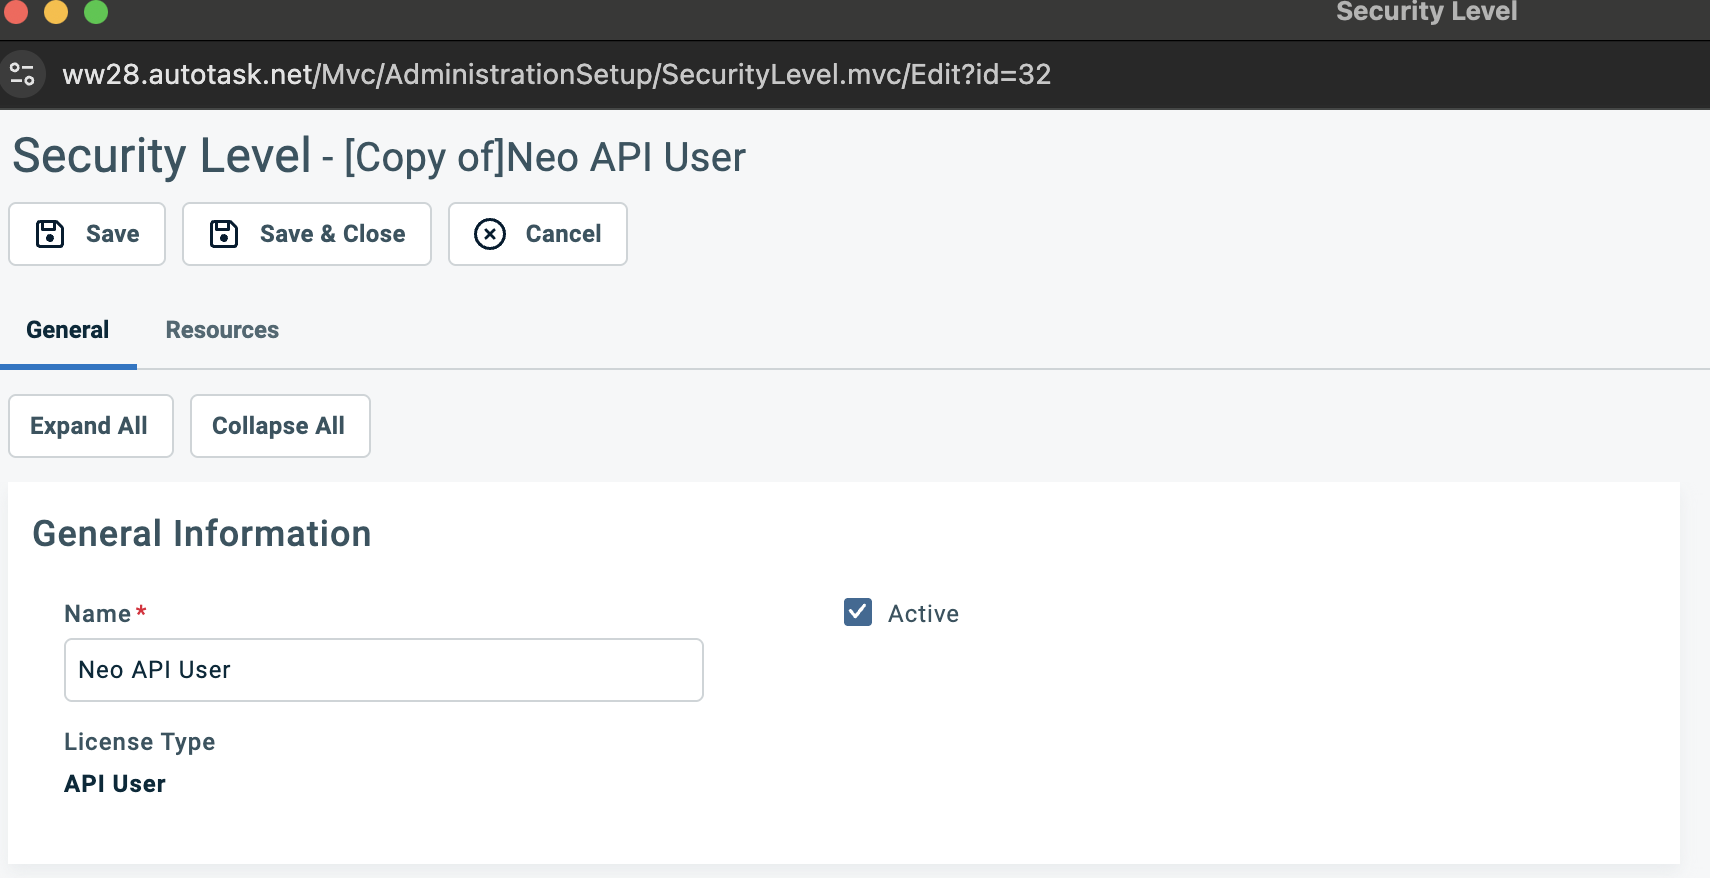Click the Save button

[87, 234]
